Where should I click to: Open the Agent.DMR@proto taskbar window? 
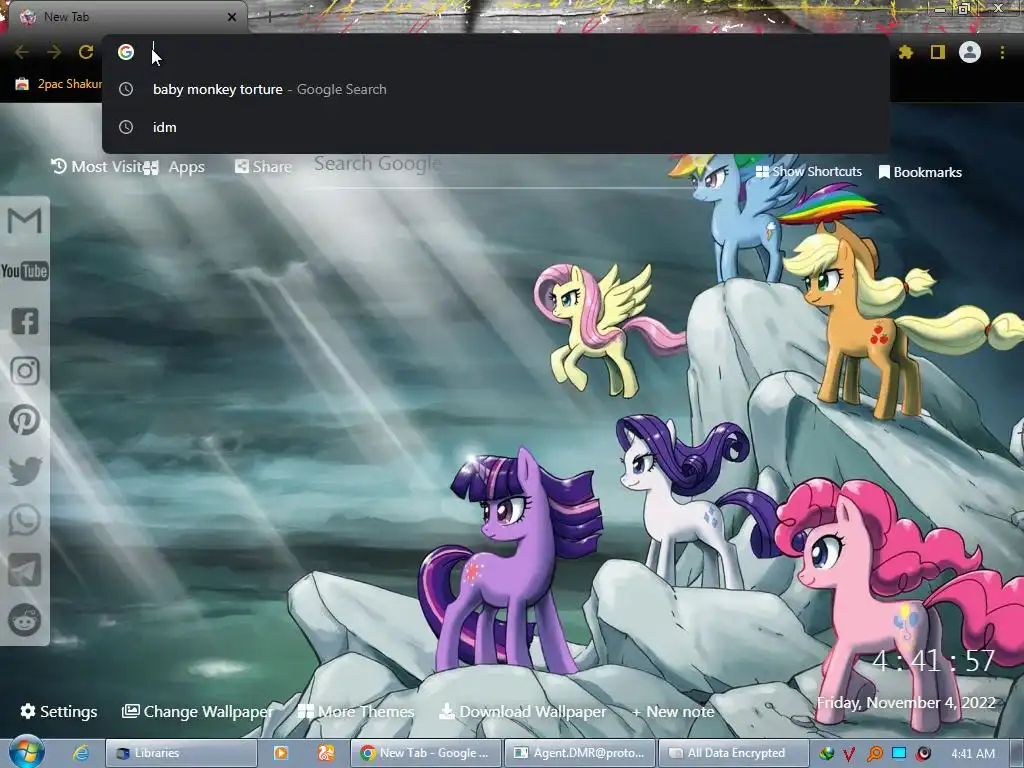click(580, 753)
